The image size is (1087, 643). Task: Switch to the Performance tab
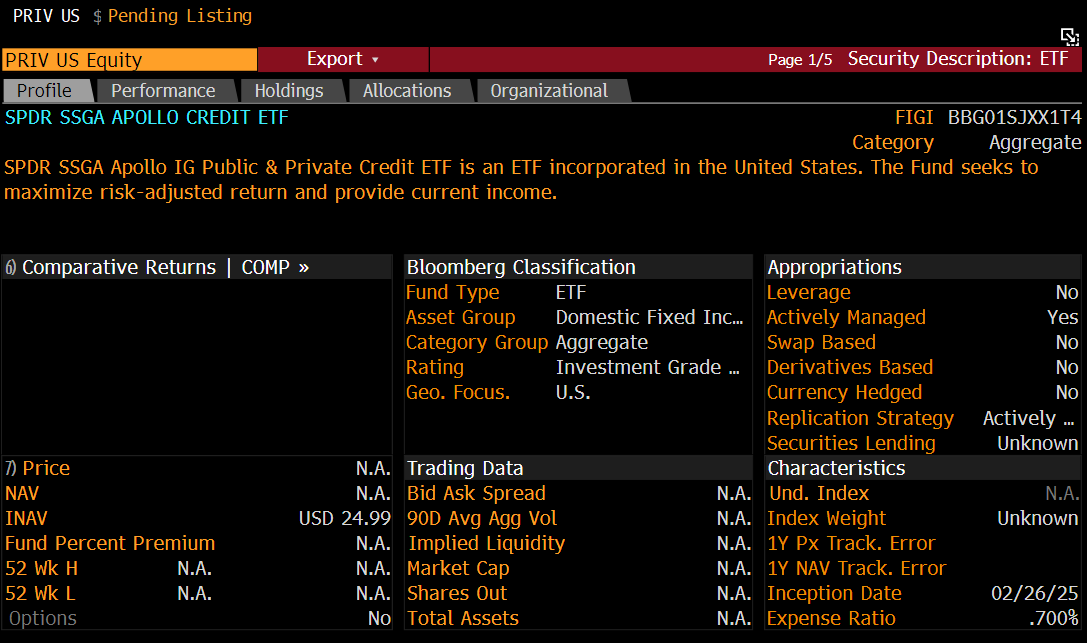(x=165, y=91)
